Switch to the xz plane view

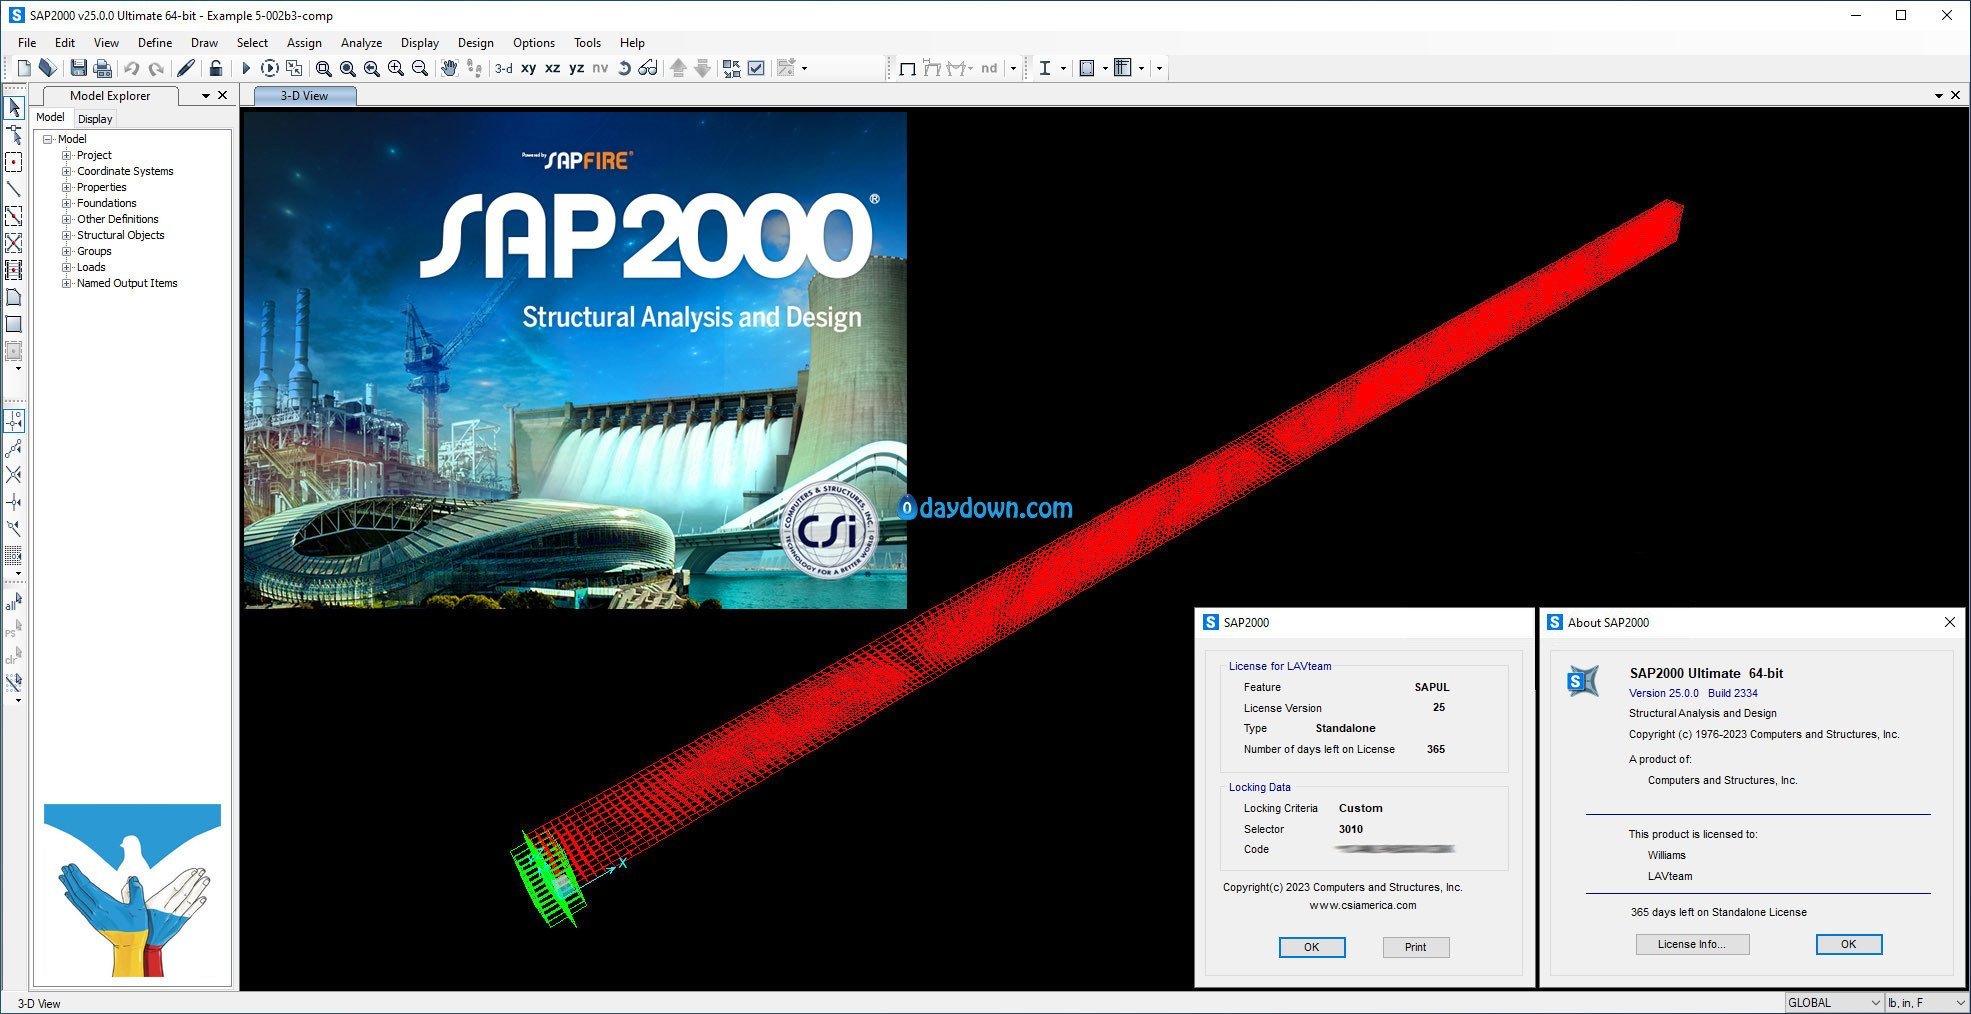point(552,68)
